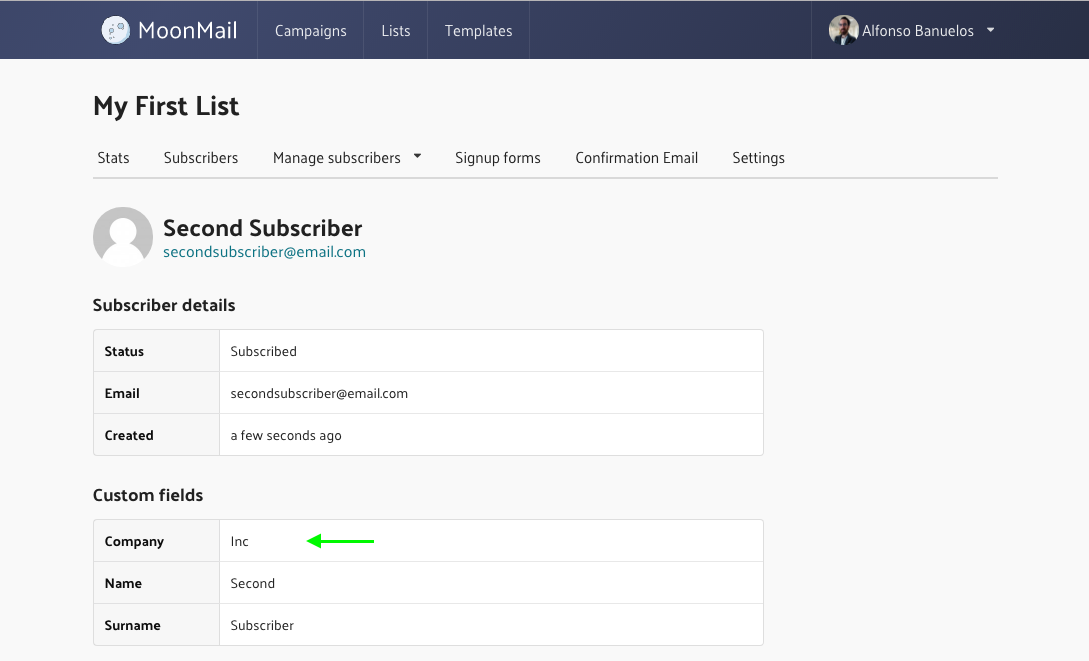Click the My First List heading
This screenshot has width=1089, height=661.
click(166, 106)
